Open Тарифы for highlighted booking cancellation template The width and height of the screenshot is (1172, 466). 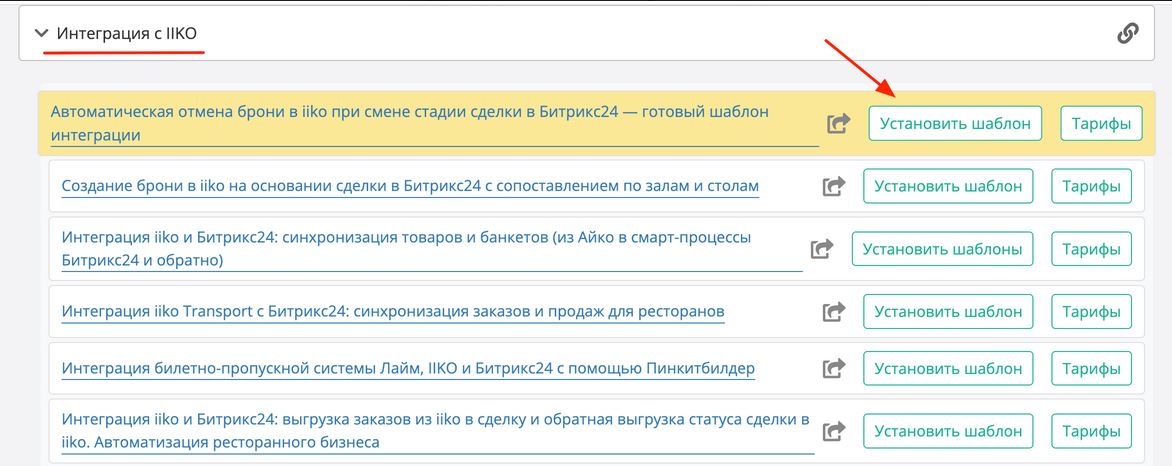[x=1100, y=123]
